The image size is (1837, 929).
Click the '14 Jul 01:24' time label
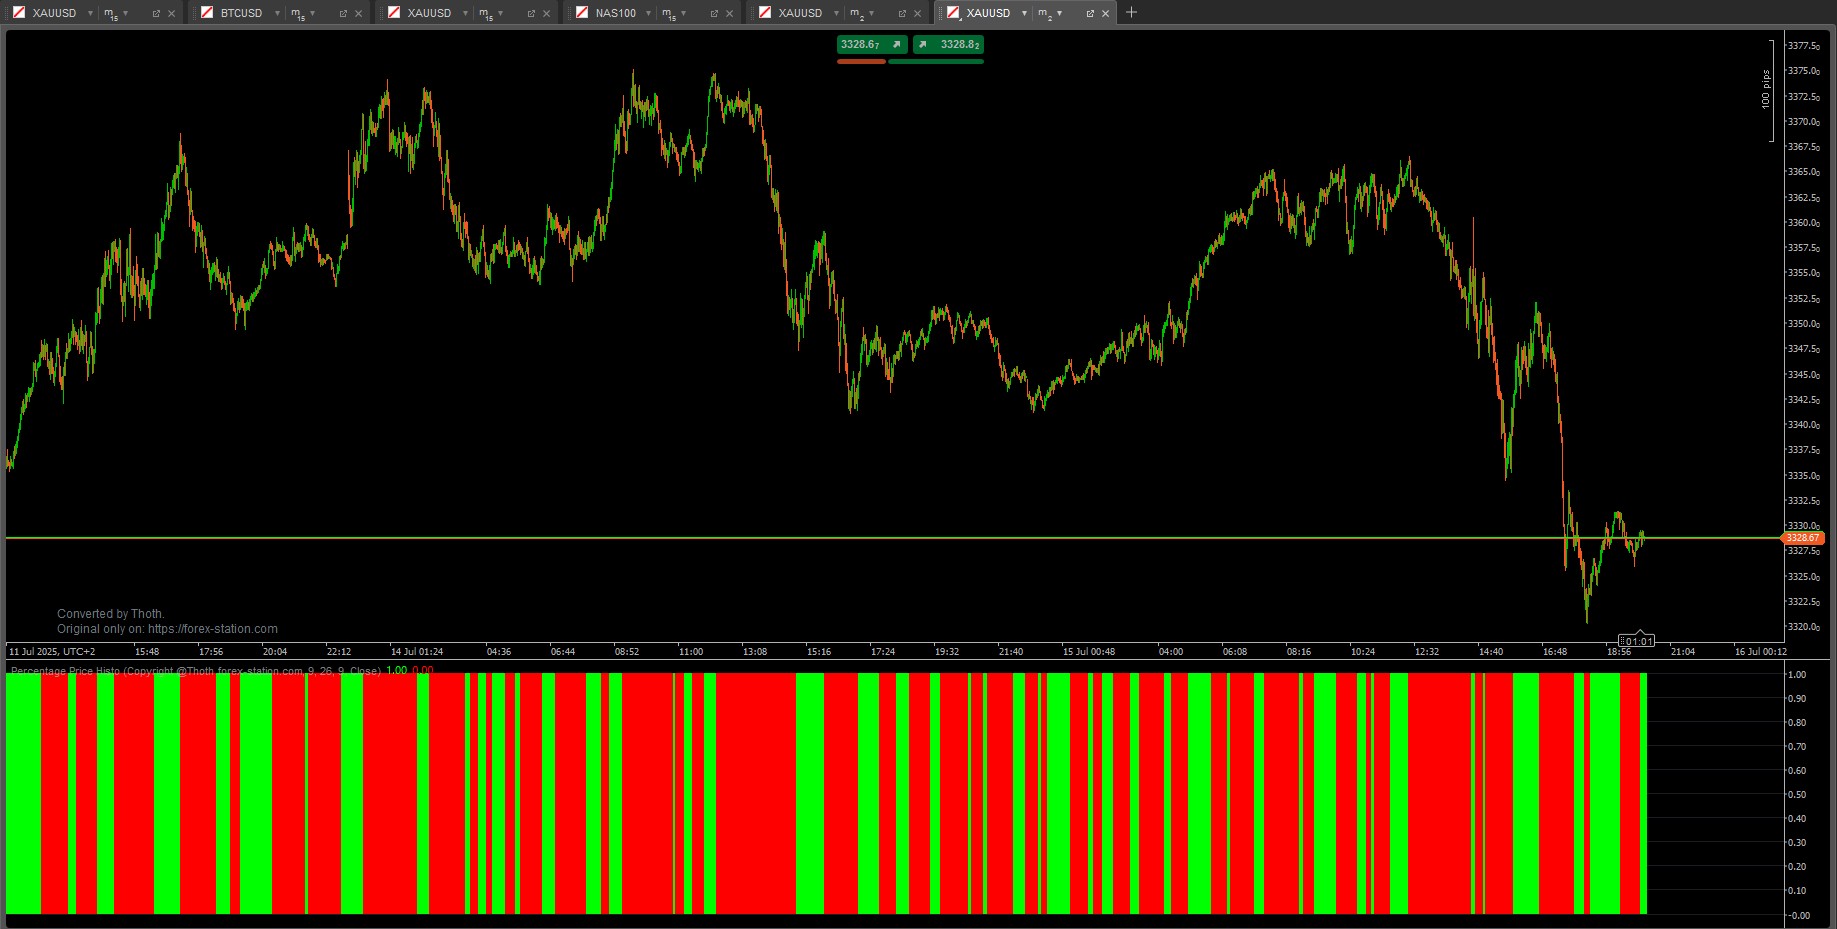pos(416,652)
